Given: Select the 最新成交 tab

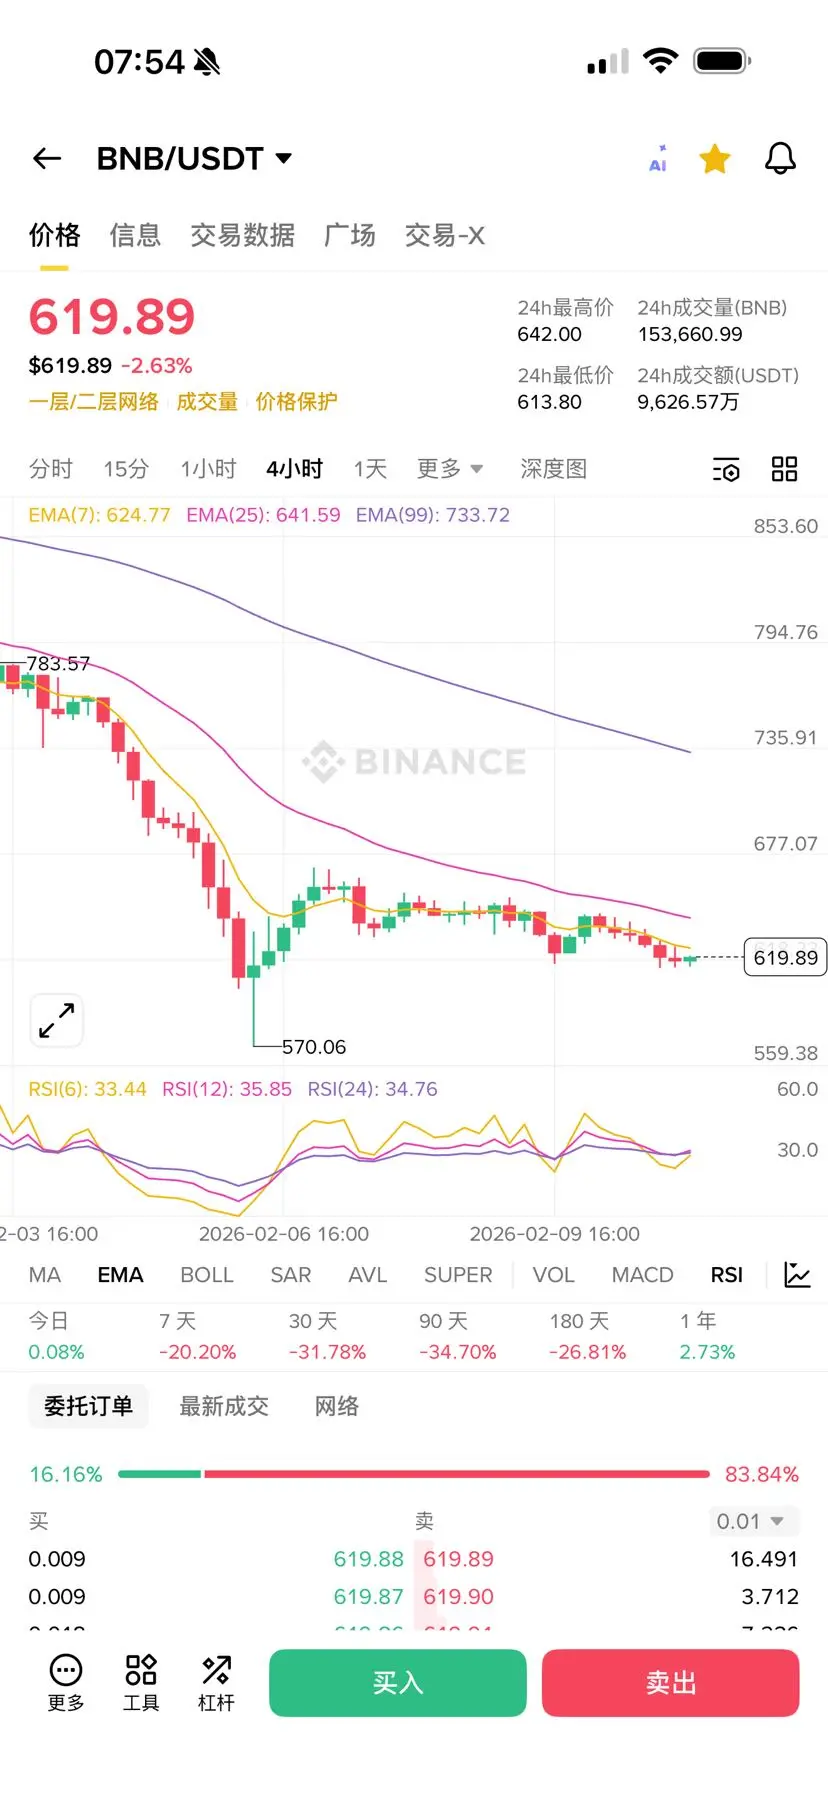Looking at the screenshot, I should pos(224,1406).
